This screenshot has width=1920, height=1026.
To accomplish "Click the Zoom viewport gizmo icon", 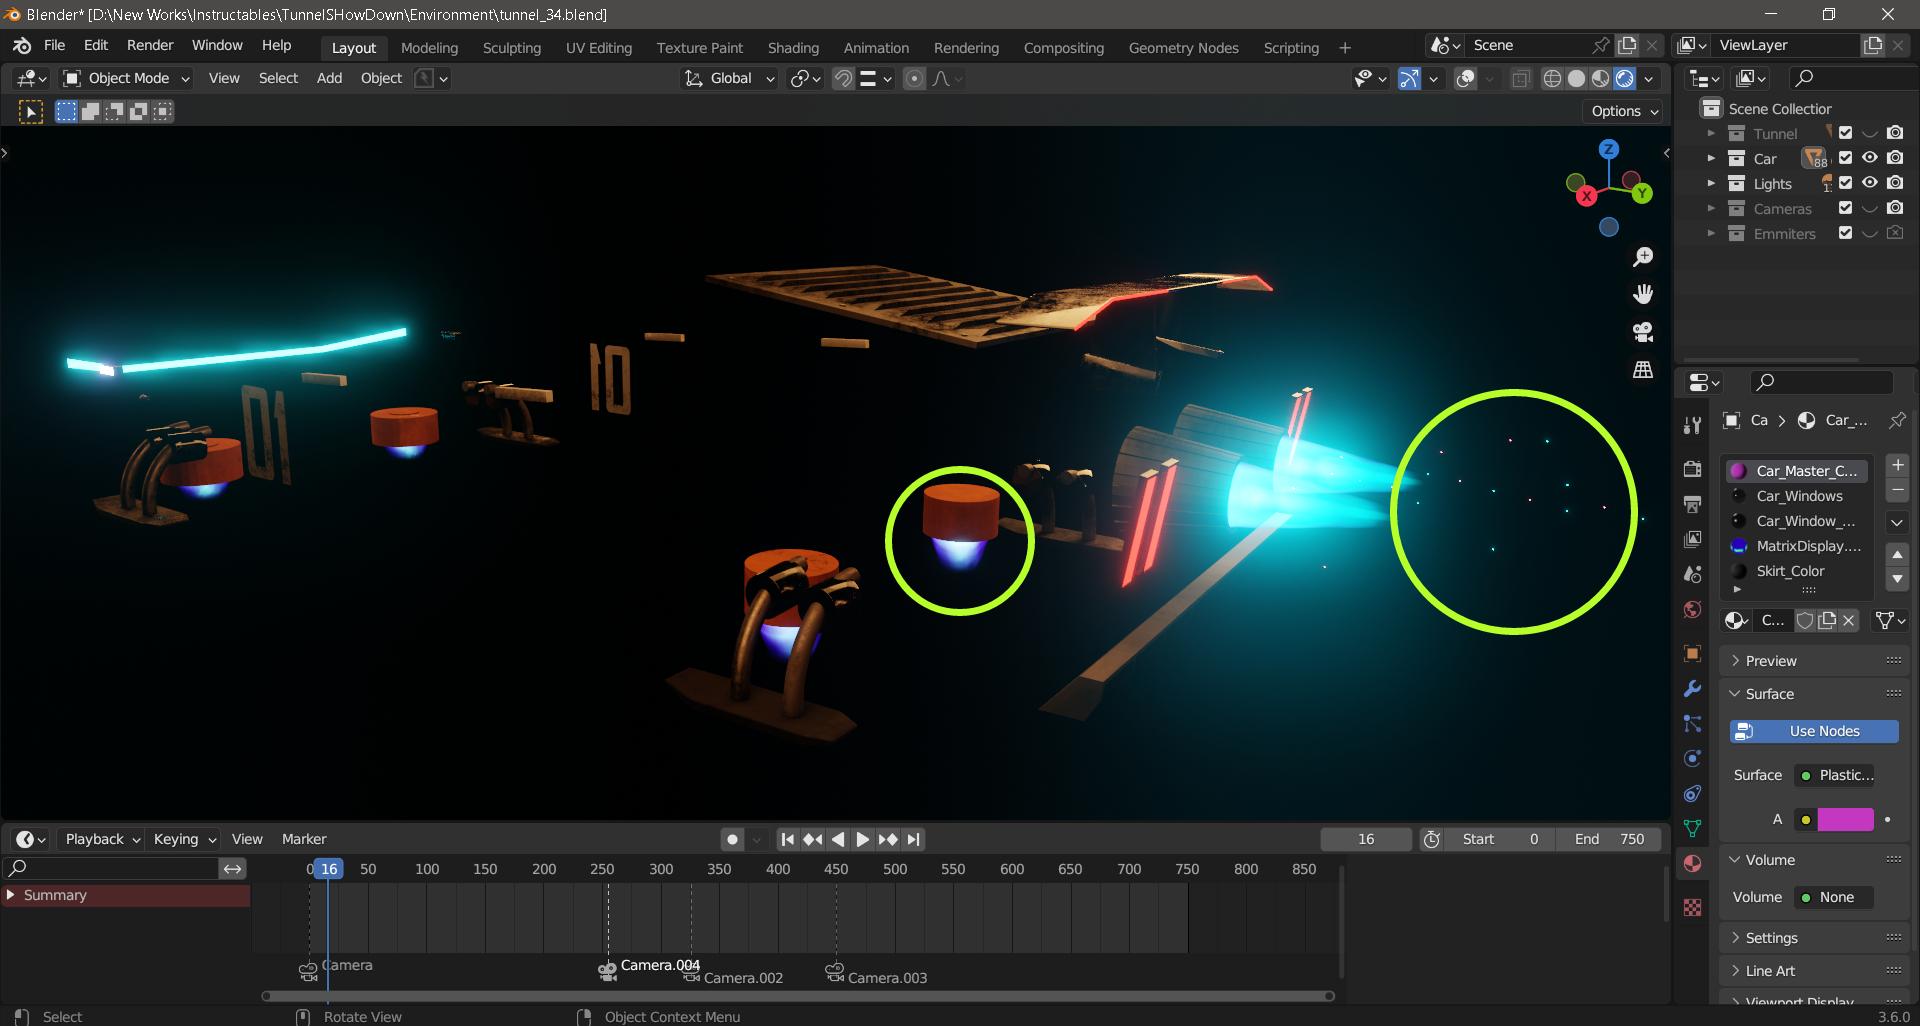I will 1642,257.
